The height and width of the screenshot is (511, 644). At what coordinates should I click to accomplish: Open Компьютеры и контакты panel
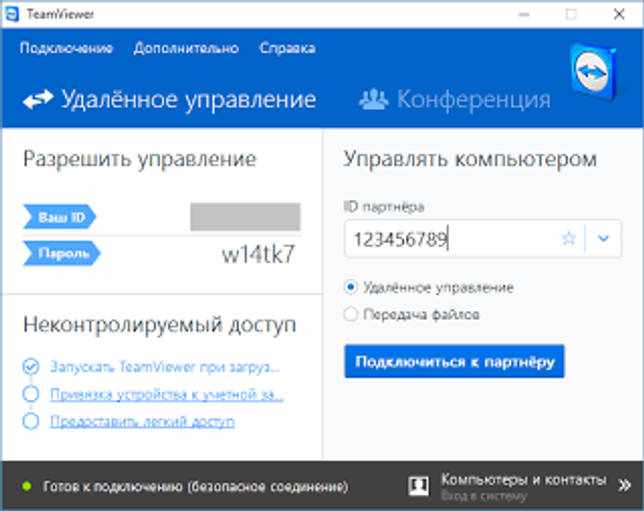(524, 479)
